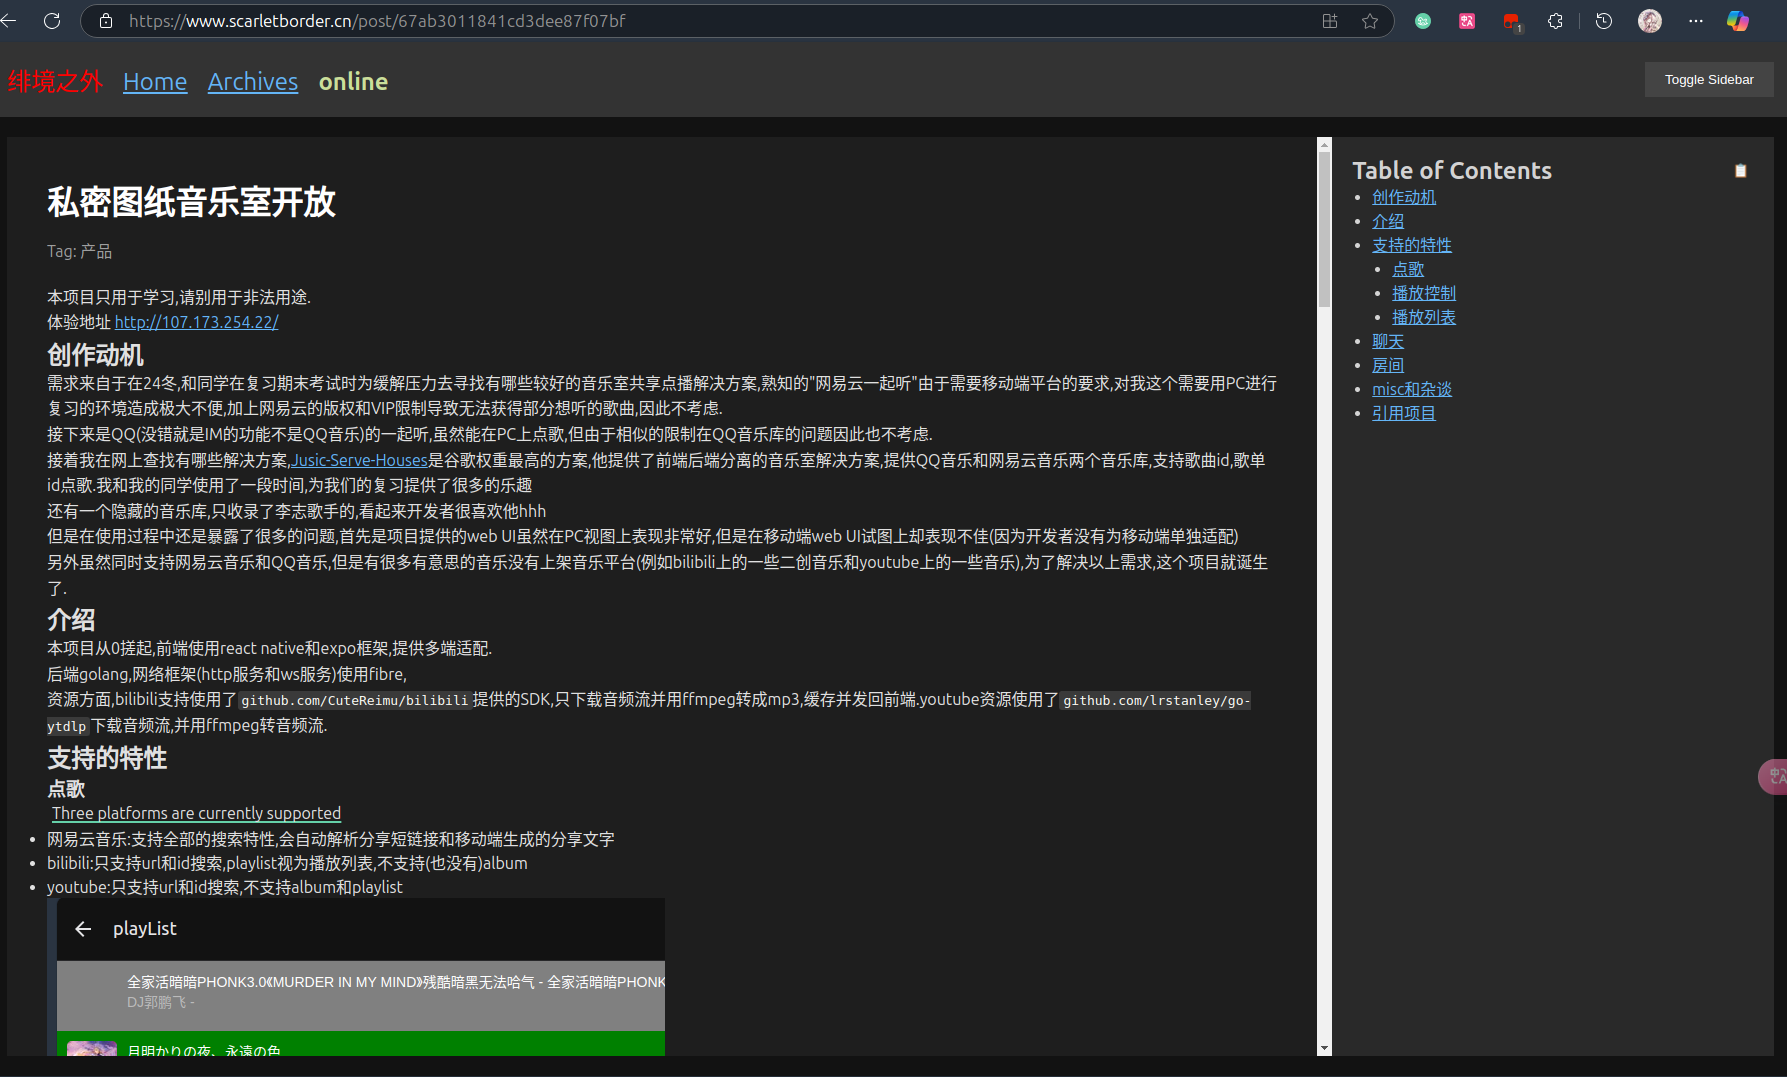The width and height of the screenshot is (1787, 1077).
Task: Click the Table of Contents heading
Action: point(1452,171)
